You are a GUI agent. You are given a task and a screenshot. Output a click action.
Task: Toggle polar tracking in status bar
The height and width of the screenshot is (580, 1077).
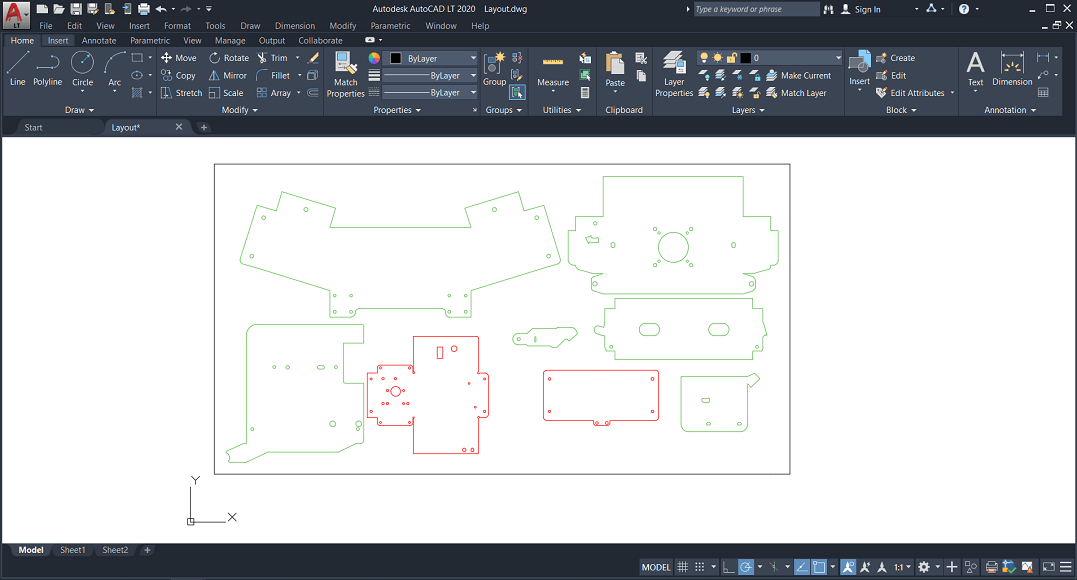pos(746,567)
